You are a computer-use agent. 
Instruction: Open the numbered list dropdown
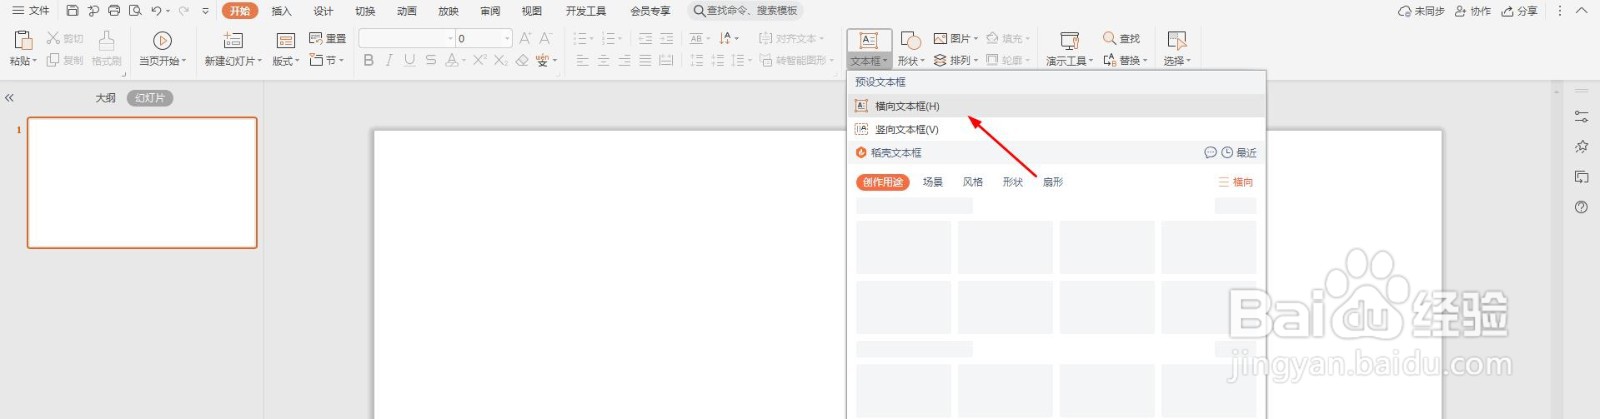point(621,39)
